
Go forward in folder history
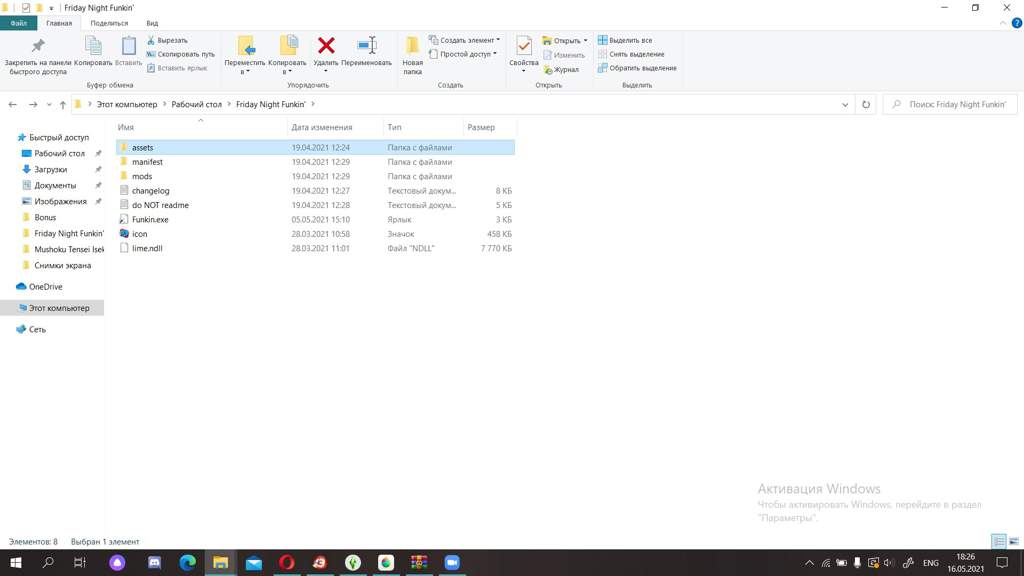point(33,104)
